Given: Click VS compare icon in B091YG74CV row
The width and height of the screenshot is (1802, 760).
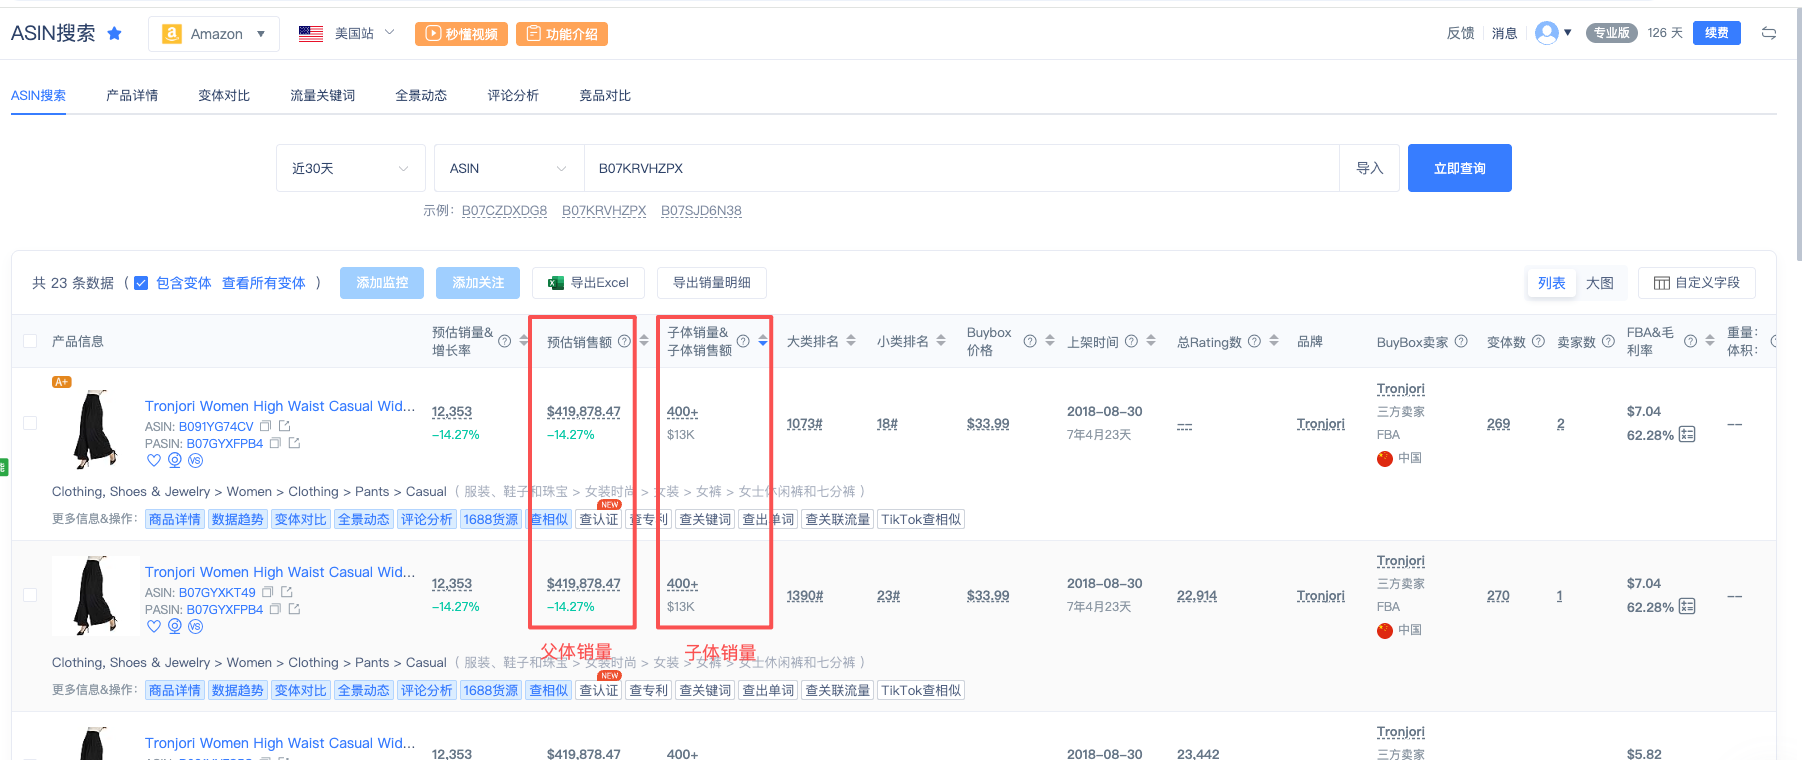Looking at the screenshot, I should coord(196,460).
